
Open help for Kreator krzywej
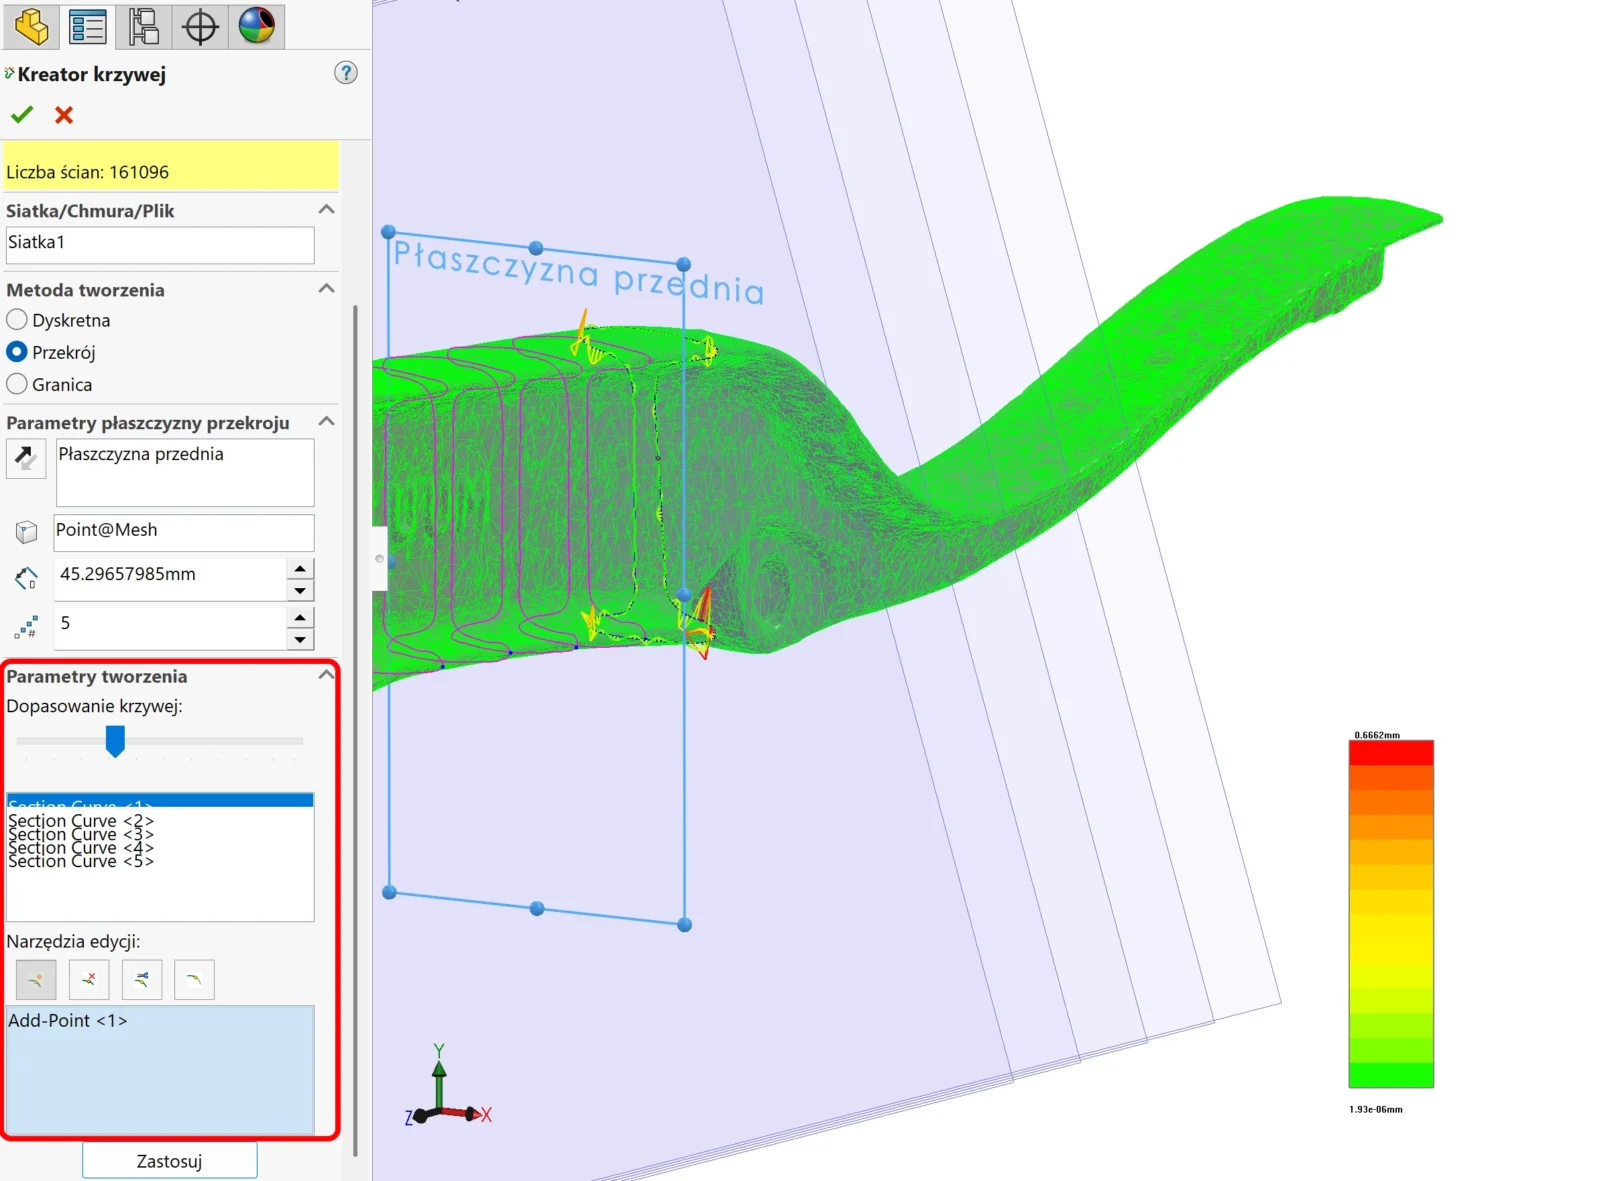pyautogui.click(x=346, y=73)
